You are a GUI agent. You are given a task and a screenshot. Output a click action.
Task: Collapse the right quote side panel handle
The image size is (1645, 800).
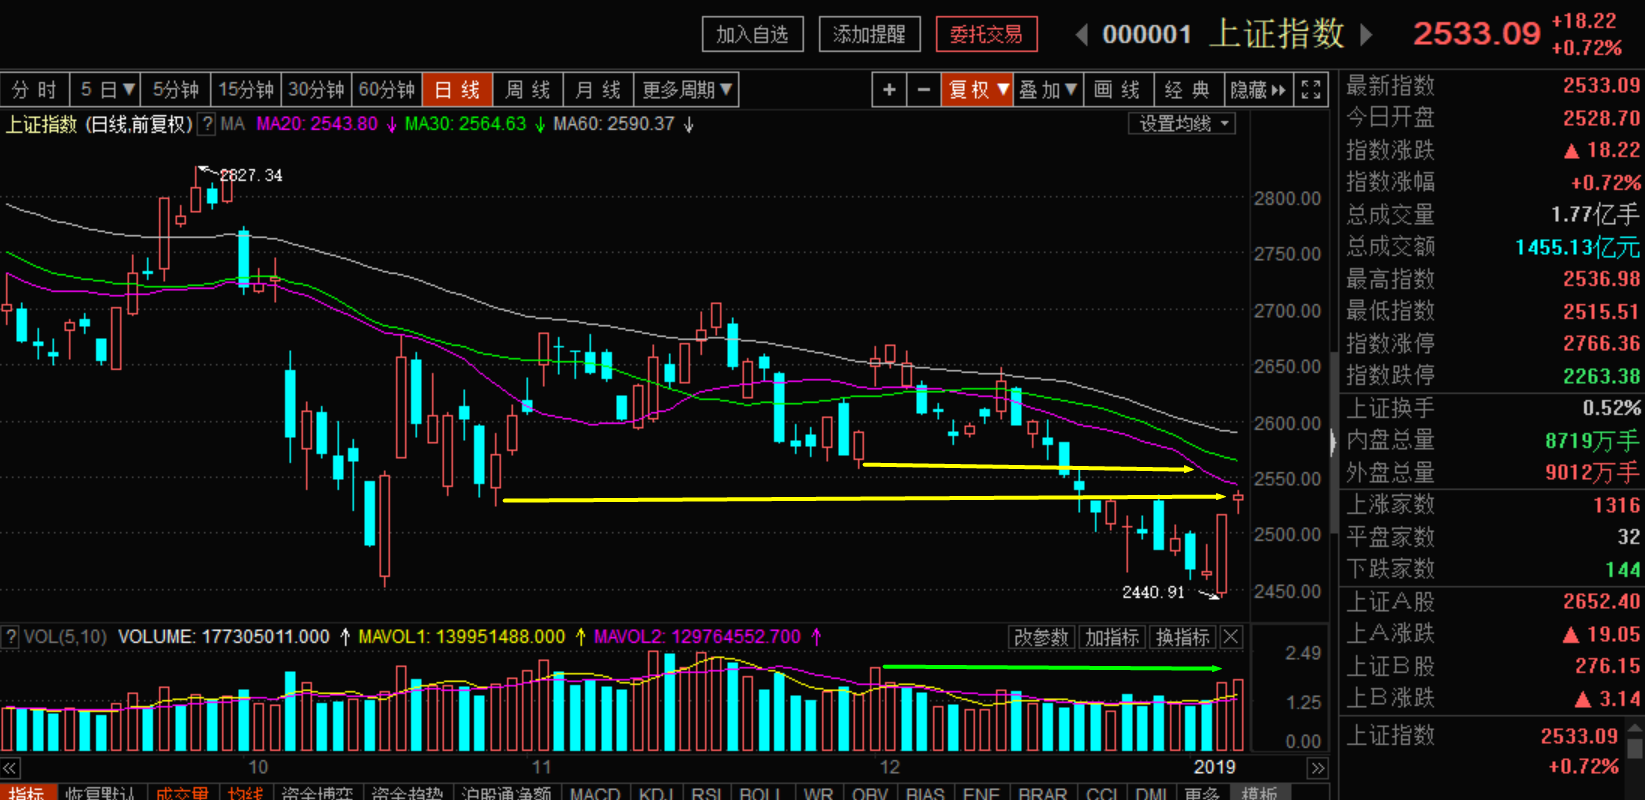click(1333, 441)
